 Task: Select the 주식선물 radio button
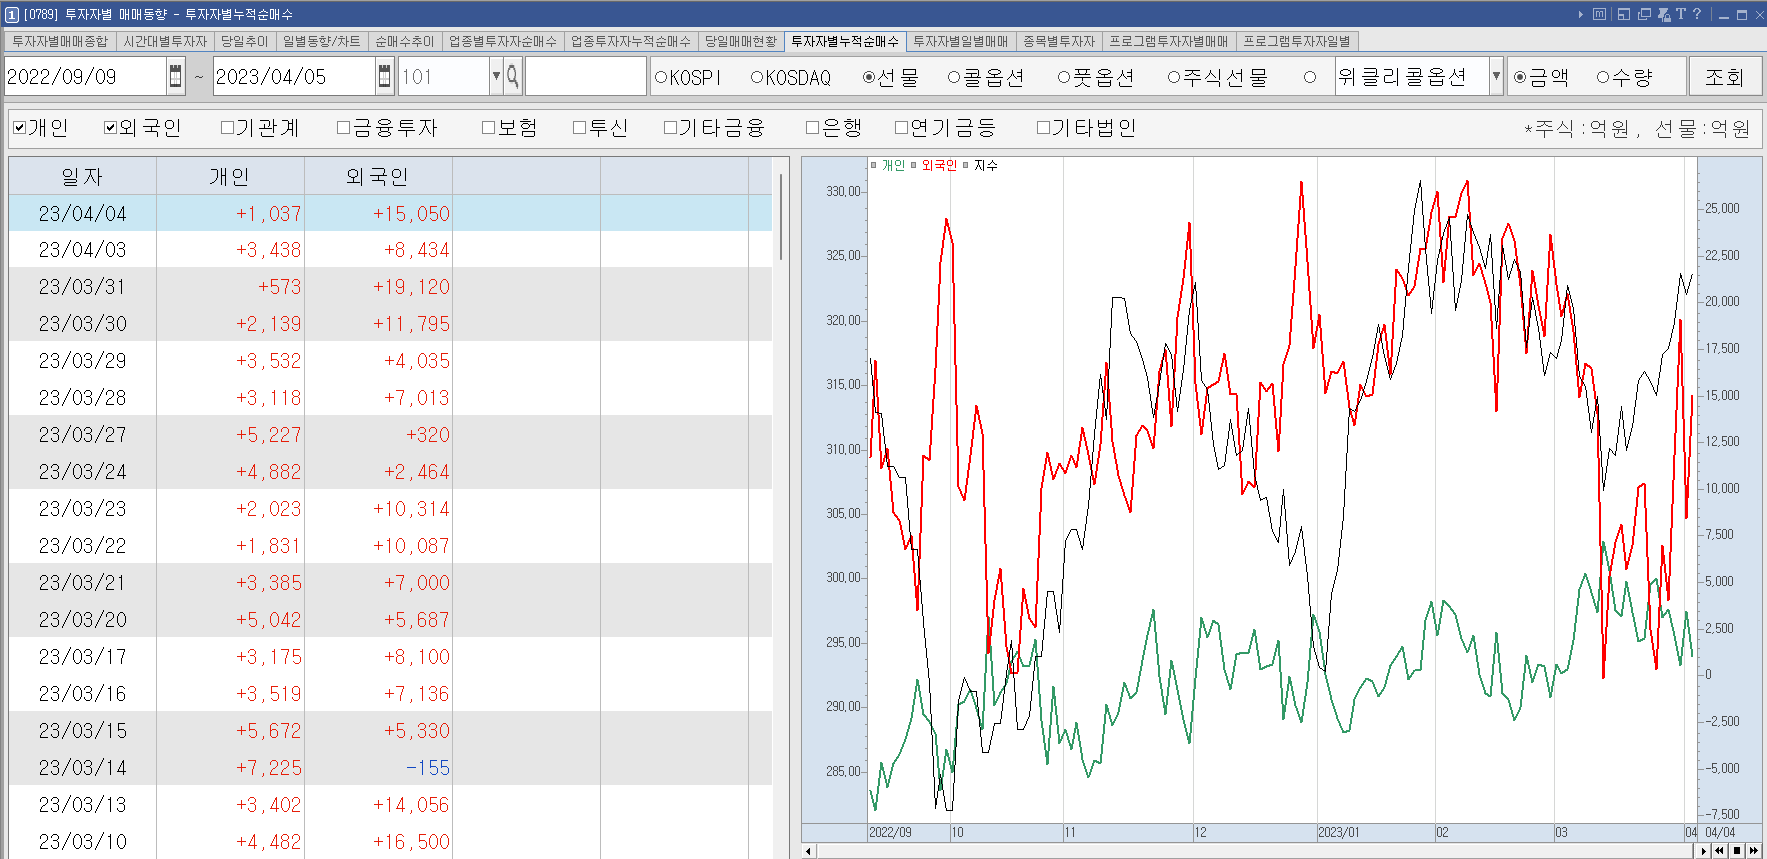point(1174,77)
